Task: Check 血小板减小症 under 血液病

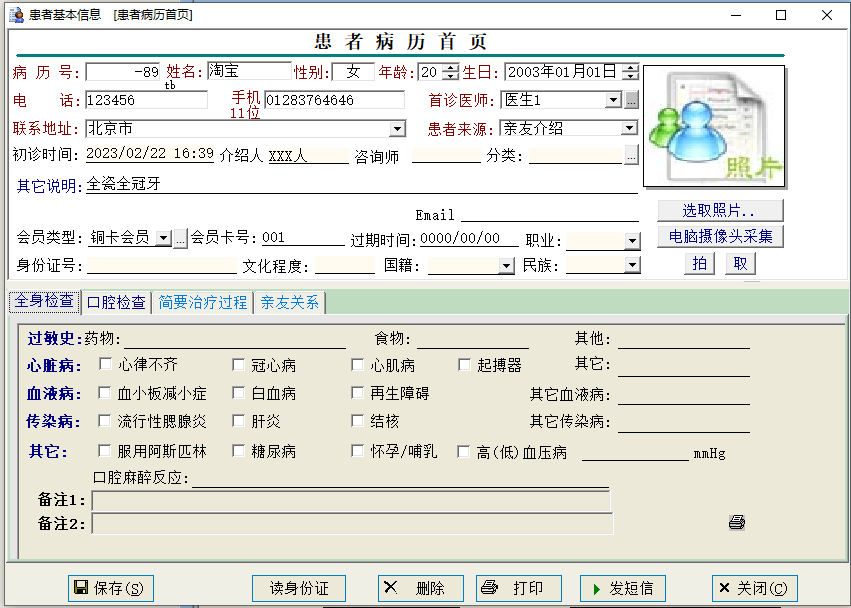Action: point(104,392)
